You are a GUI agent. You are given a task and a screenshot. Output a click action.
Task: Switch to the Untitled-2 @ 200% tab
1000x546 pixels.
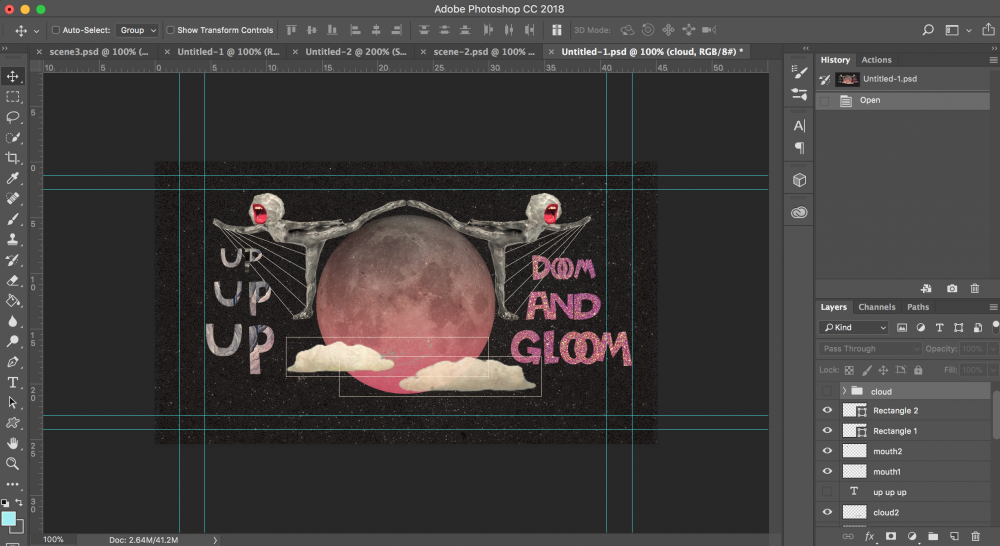pos(355,52)
